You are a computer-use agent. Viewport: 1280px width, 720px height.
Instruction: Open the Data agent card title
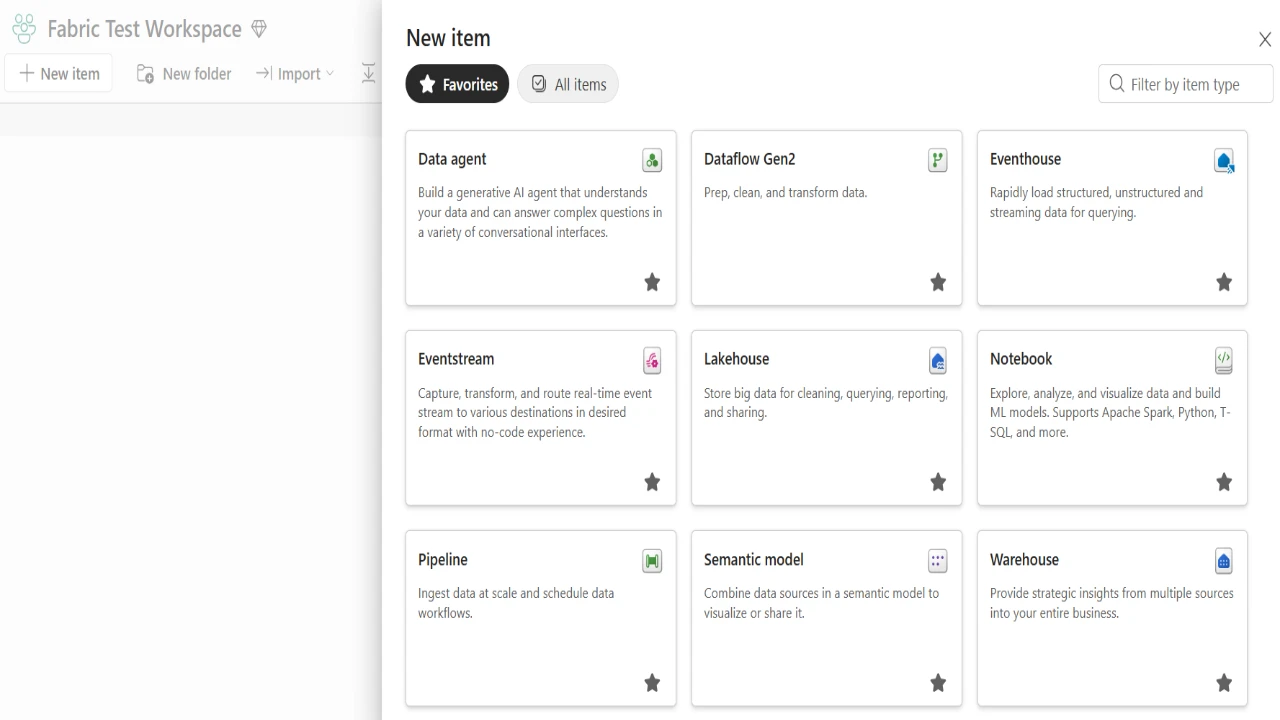(452, 159)
